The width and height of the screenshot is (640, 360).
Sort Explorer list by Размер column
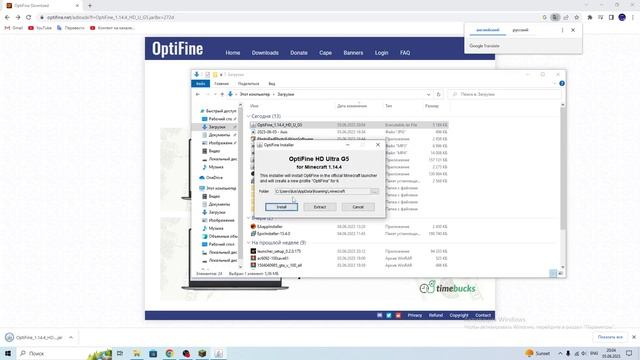[432, 106]
